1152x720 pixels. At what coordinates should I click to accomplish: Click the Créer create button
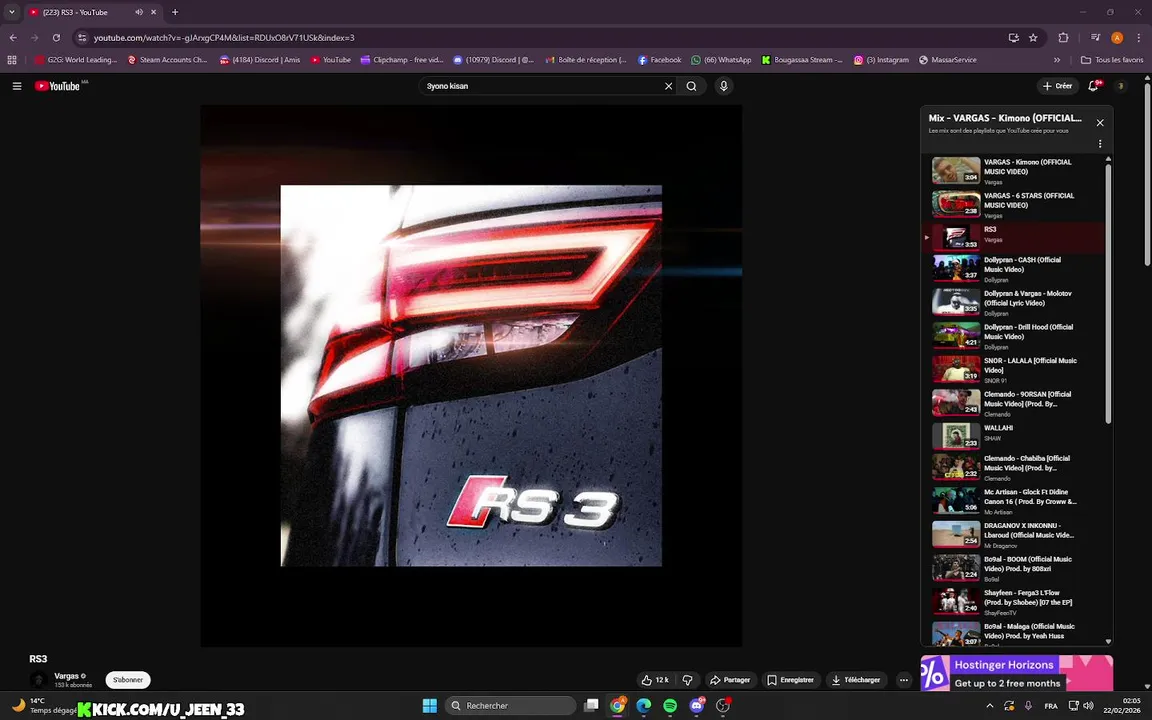(1057, 86)
